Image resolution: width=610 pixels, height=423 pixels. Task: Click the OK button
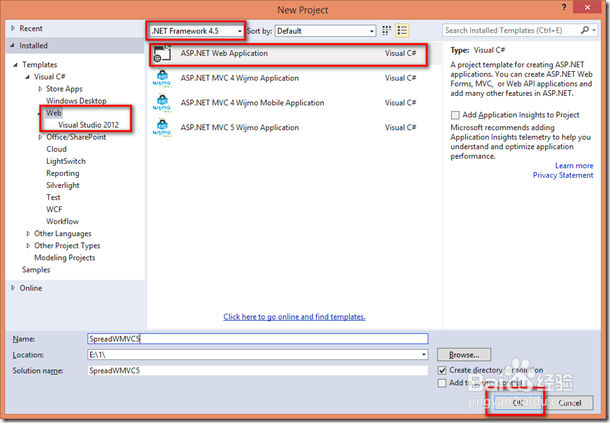[x=518, y=403]
